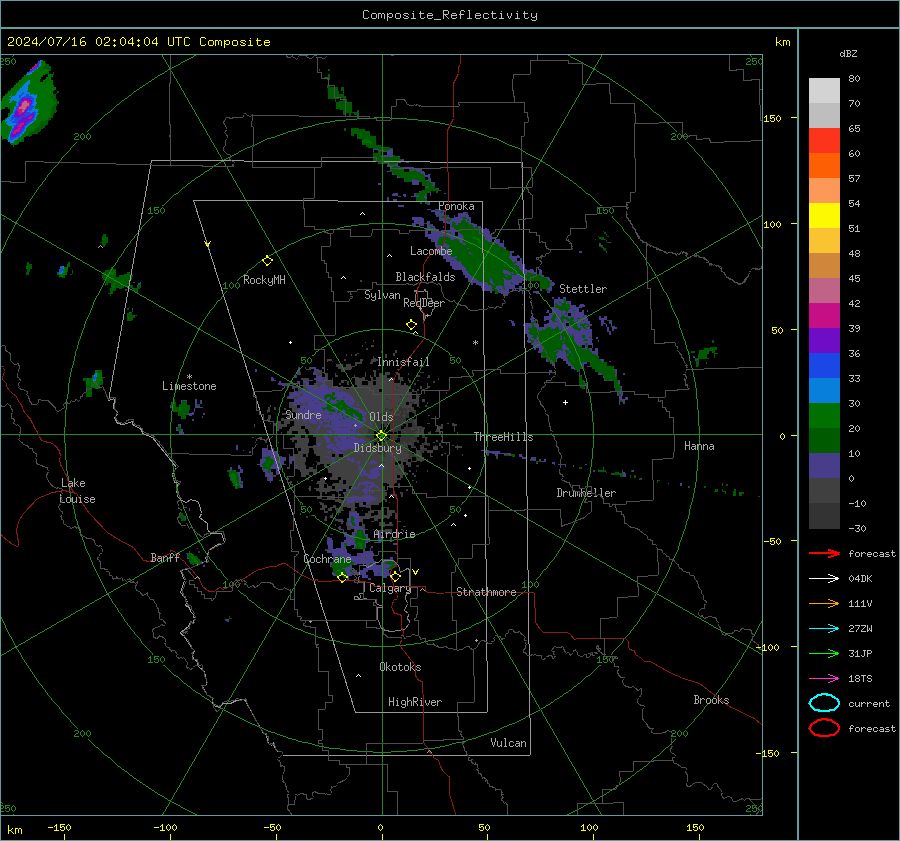Image resolution: width=900 pixels, height=841 pixels.
Task: Click the magenta swatch between 42 and 39 dBZ
Action: coord(824,316)
